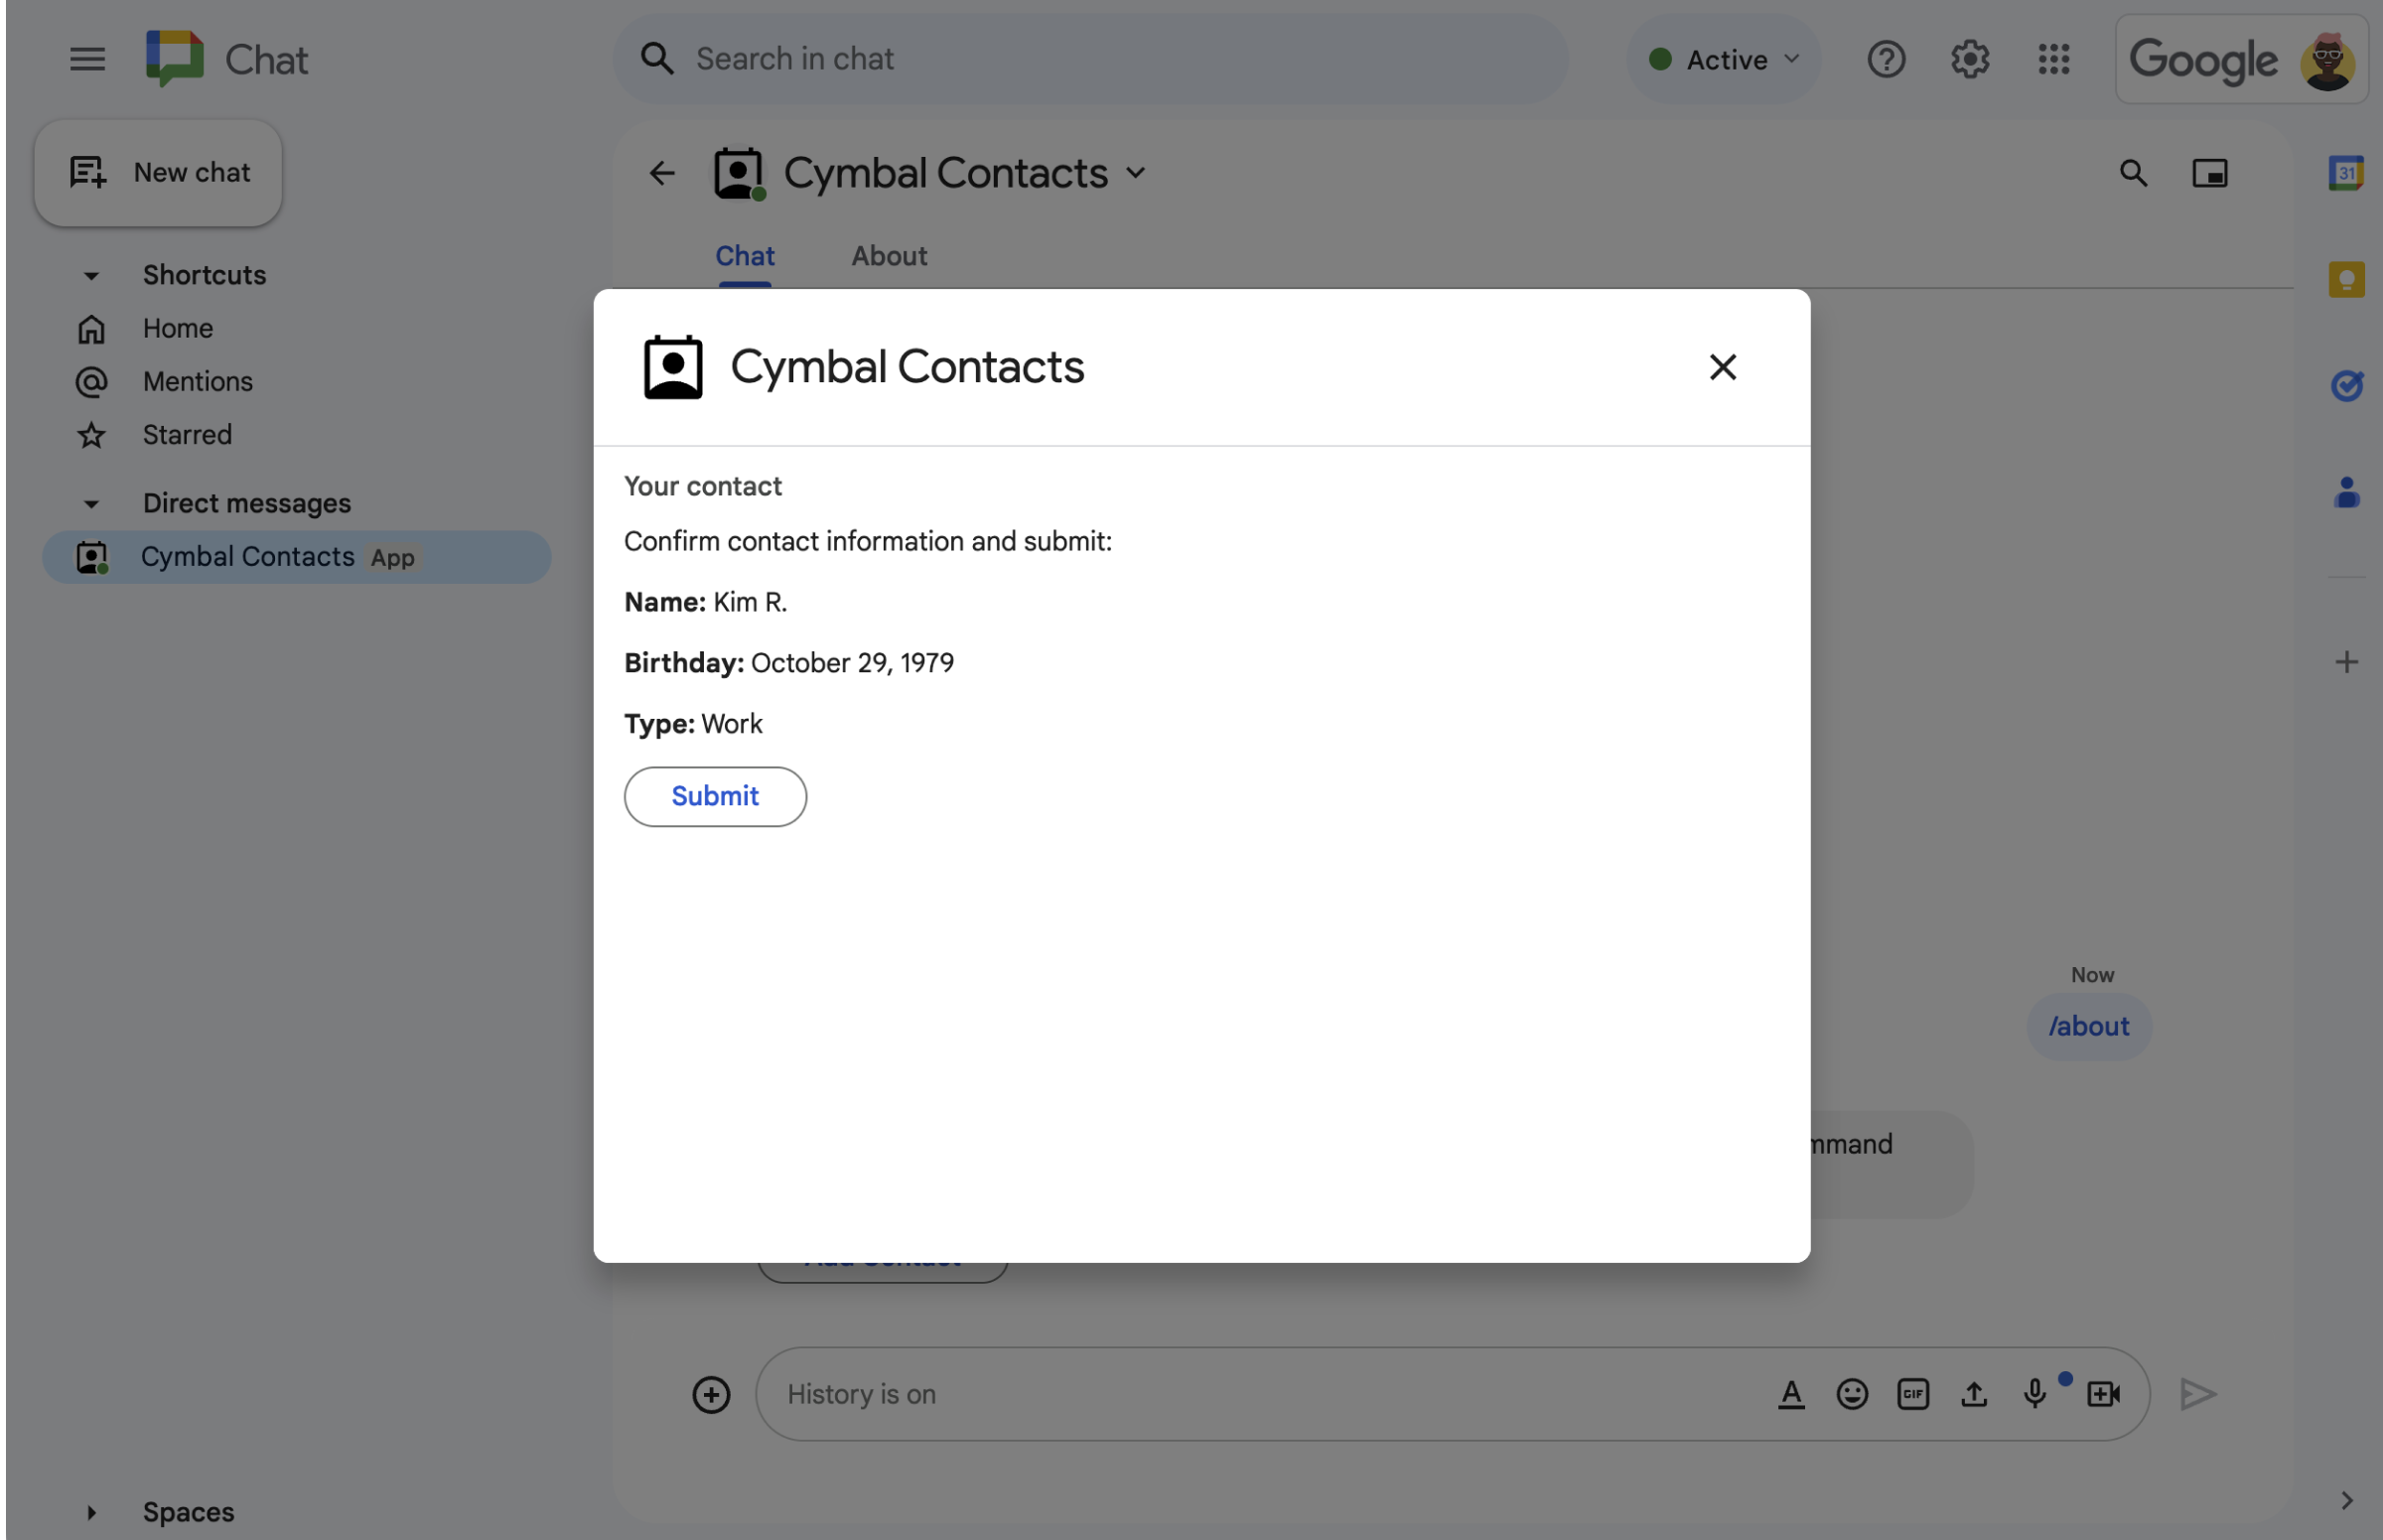Viewport: 2383px width, 1540px height.
Task: Submit the contact information form
Action: pyautogui.click(x=714, y=795)
